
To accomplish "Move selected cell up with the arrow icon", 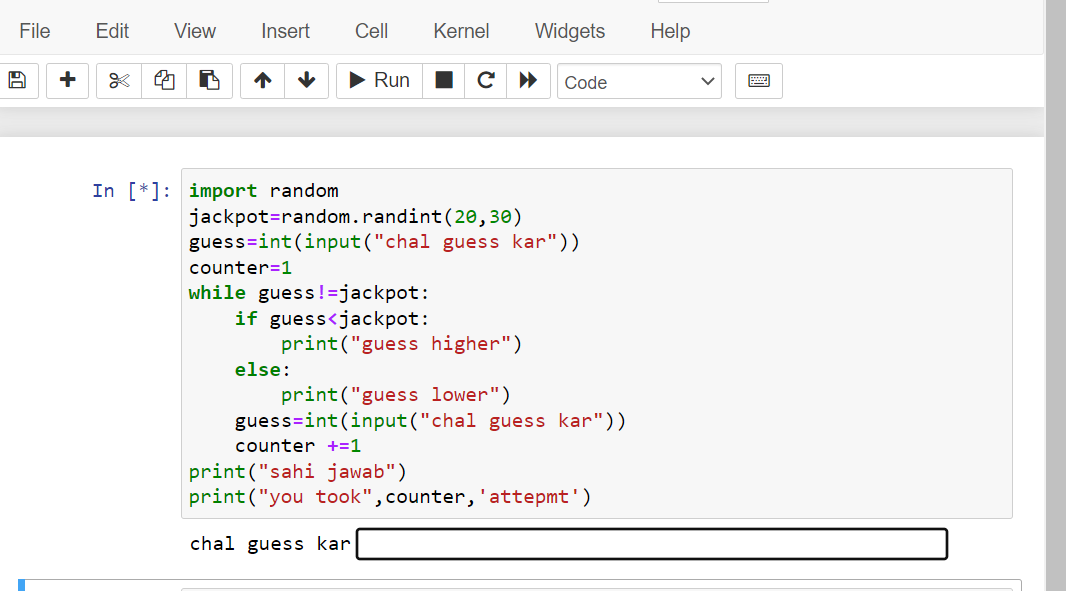I will point(262,81).
